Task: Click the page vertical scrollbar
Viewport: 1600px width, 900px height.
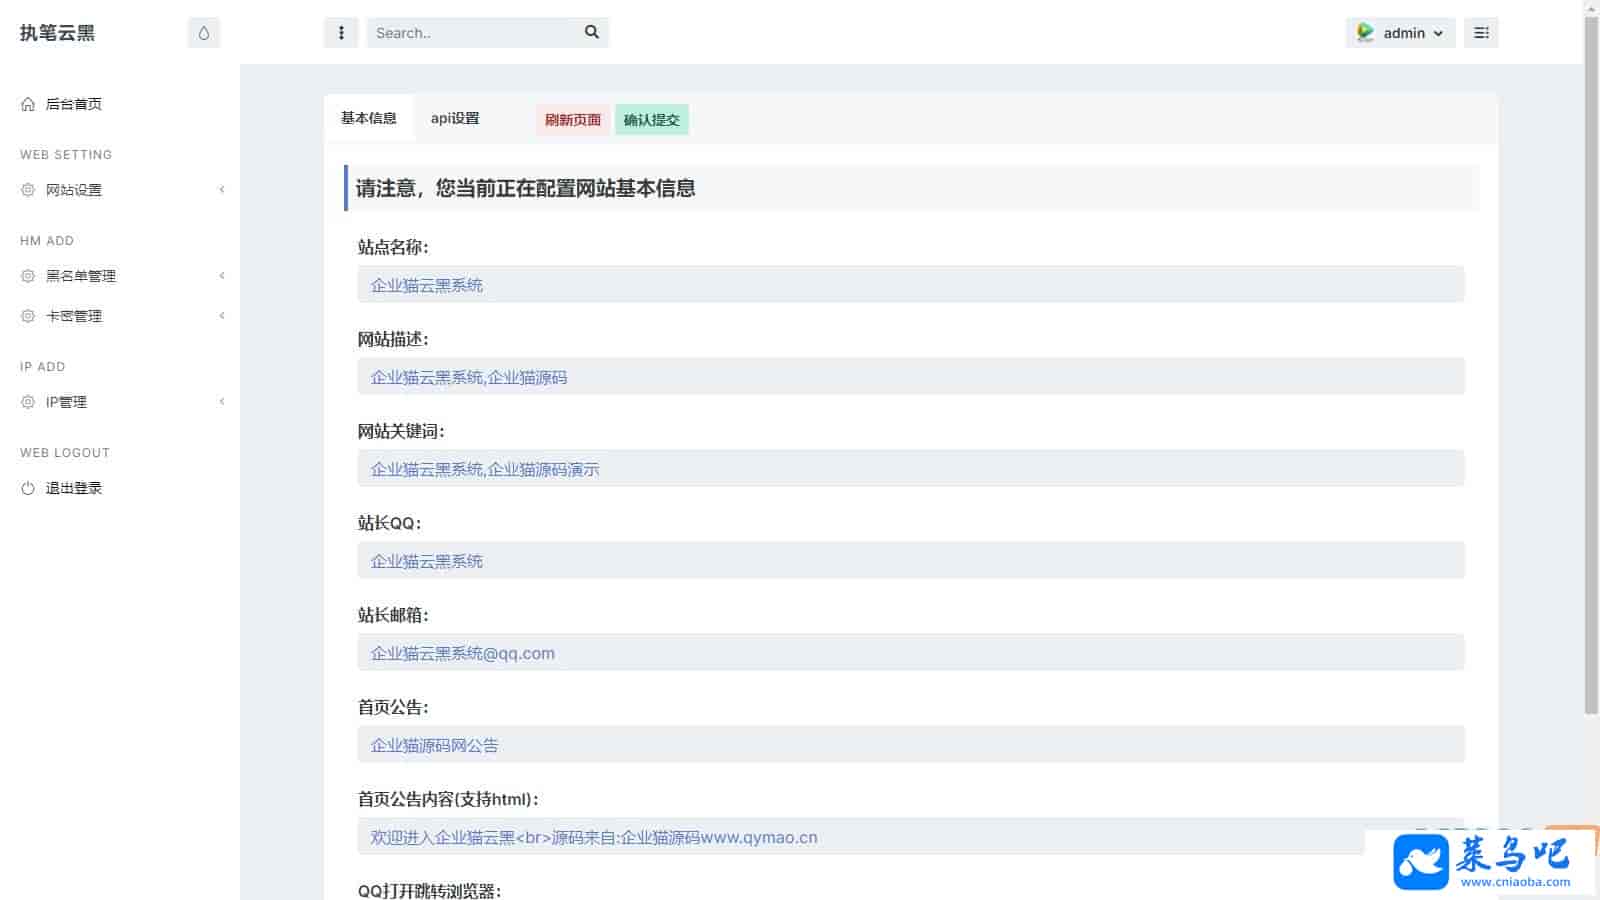Action: (1591, 365)
